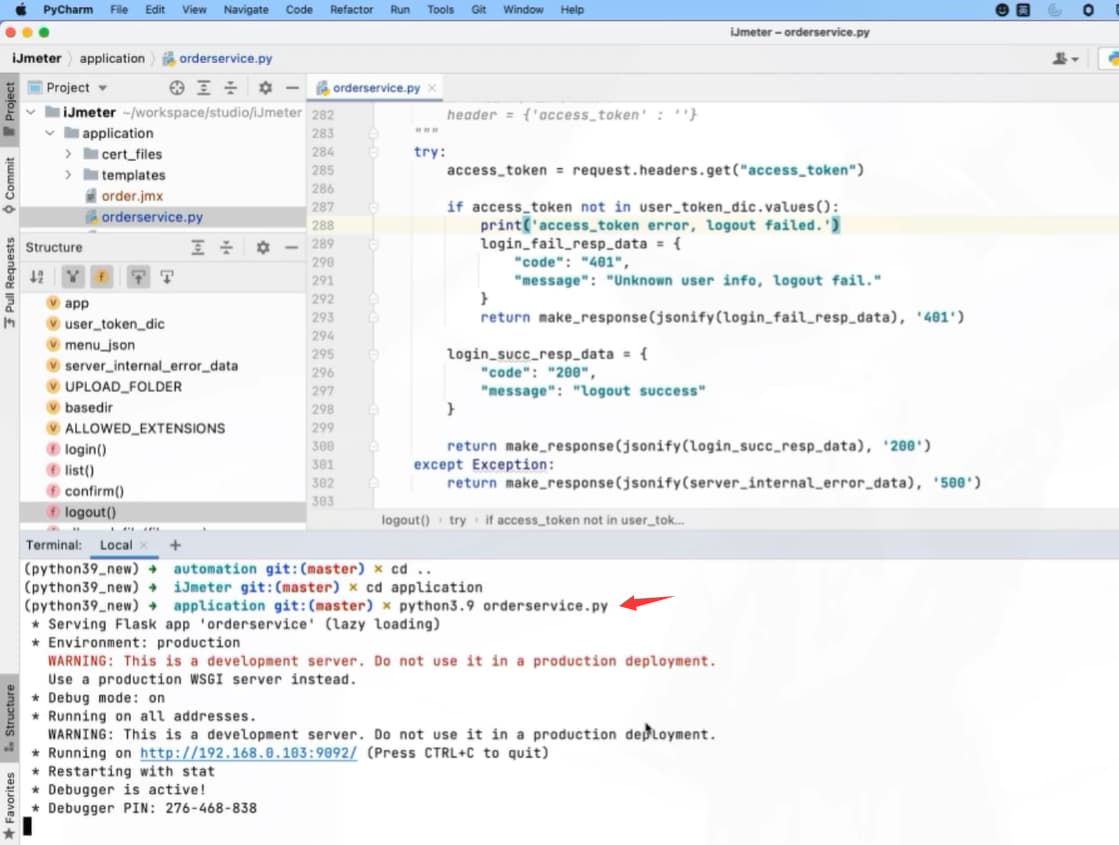Expand the cert_files folder
The width and height of the screenshot is (1119, 845).
click(x=69, y=154)
